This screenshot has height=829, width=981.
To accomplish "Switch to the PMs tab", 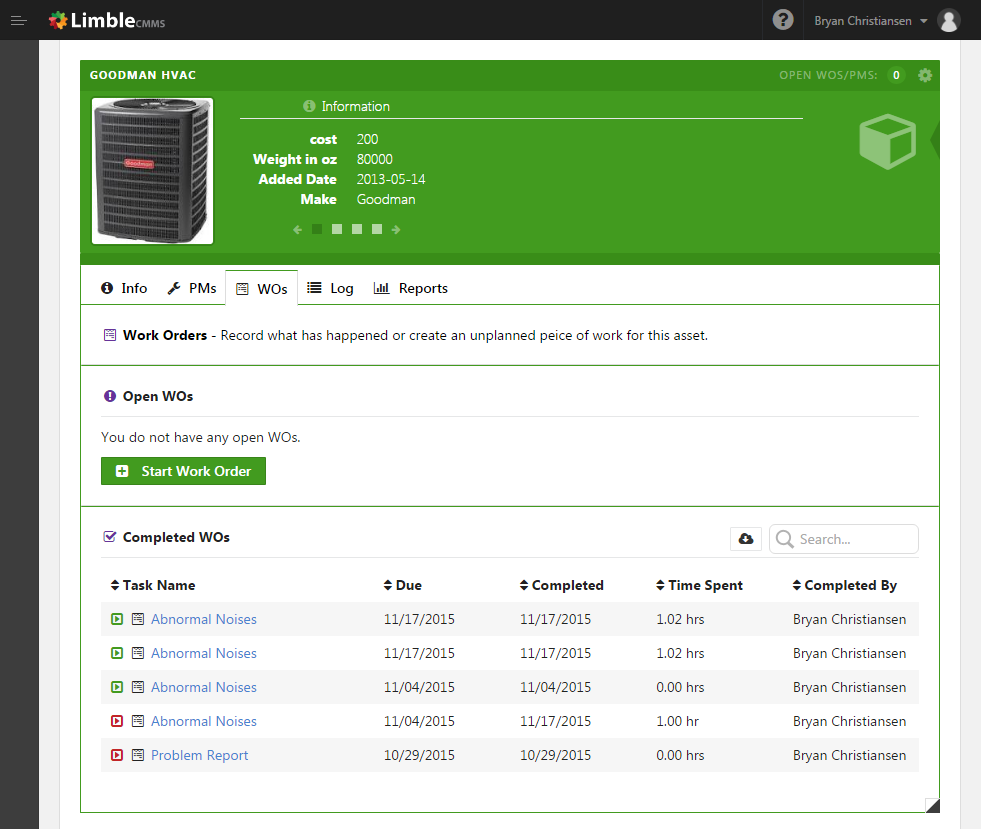I will (192, 288).
